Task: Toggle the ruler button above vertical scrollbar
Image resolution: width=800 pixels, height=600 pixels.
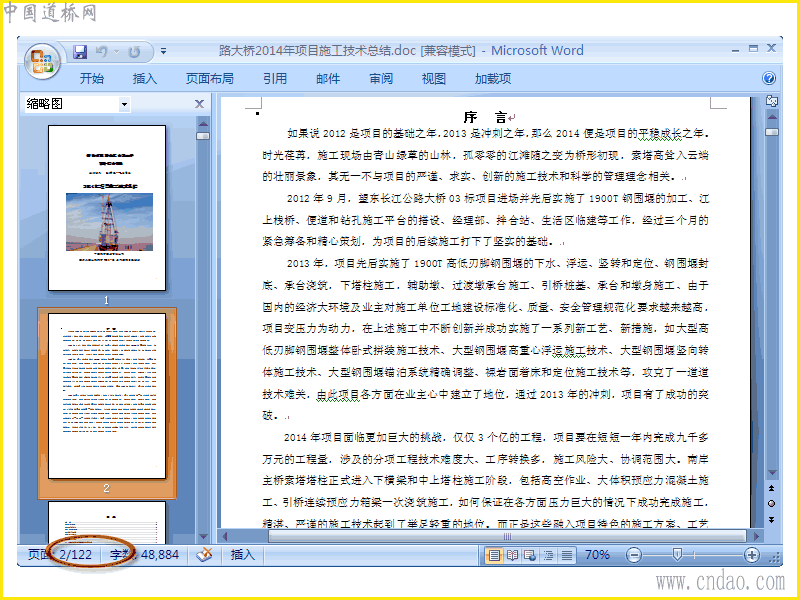Action: (772, 101)
